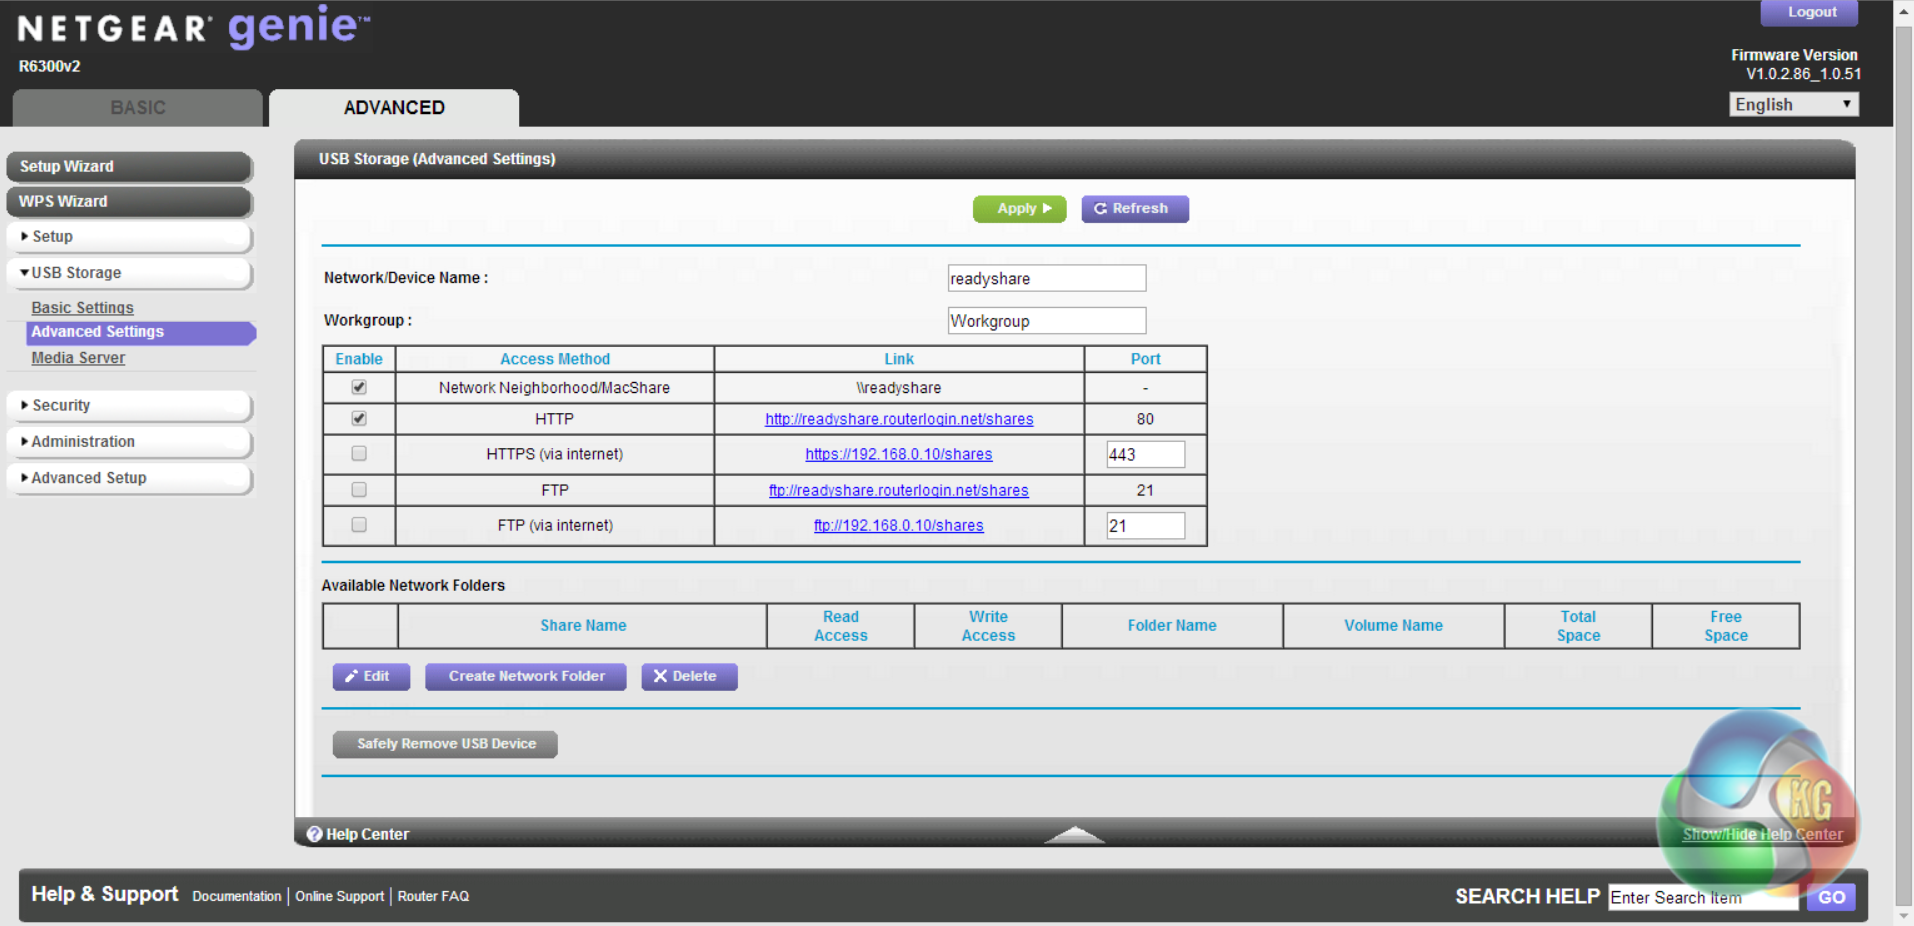Launch the WPS Wizard

click(x=128, y=202)
